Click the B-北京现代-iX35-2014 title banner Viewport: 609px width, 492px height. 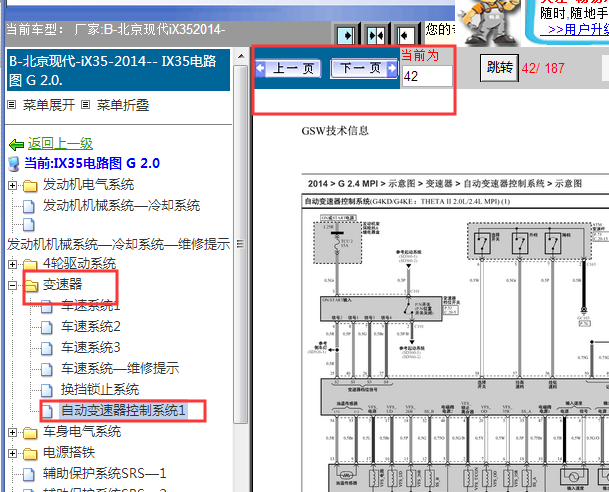118,70
